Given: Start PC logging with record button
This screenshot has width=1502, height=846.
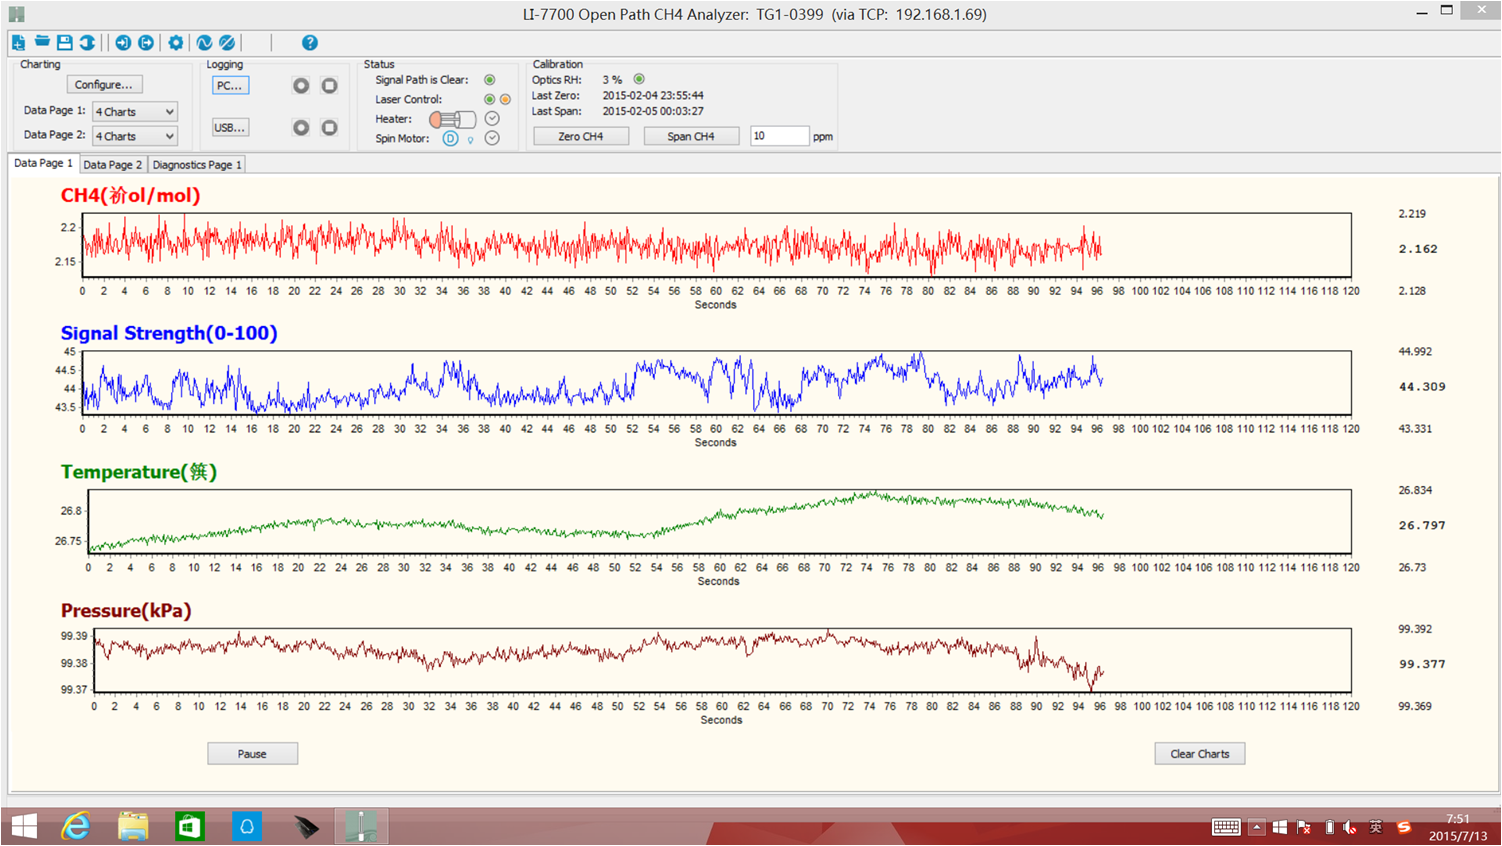Looking at the screenshot, I should 301,86.
